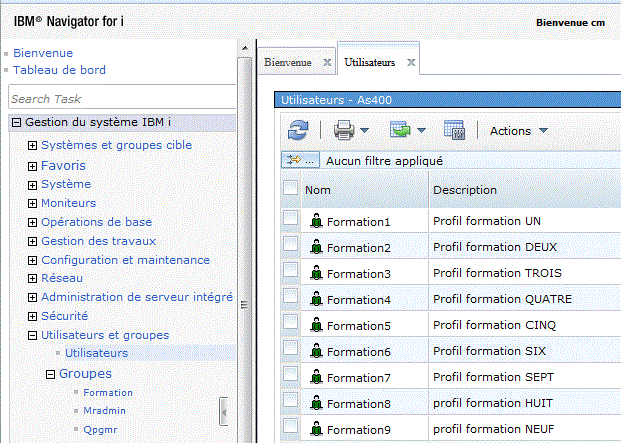Click the 'Profil formation QUATRE' description cell

[502, 299]
